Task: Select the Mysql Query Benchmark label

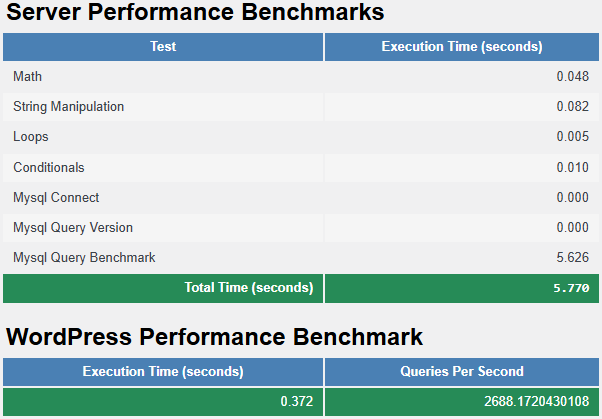Action: [x=84, y=257]
